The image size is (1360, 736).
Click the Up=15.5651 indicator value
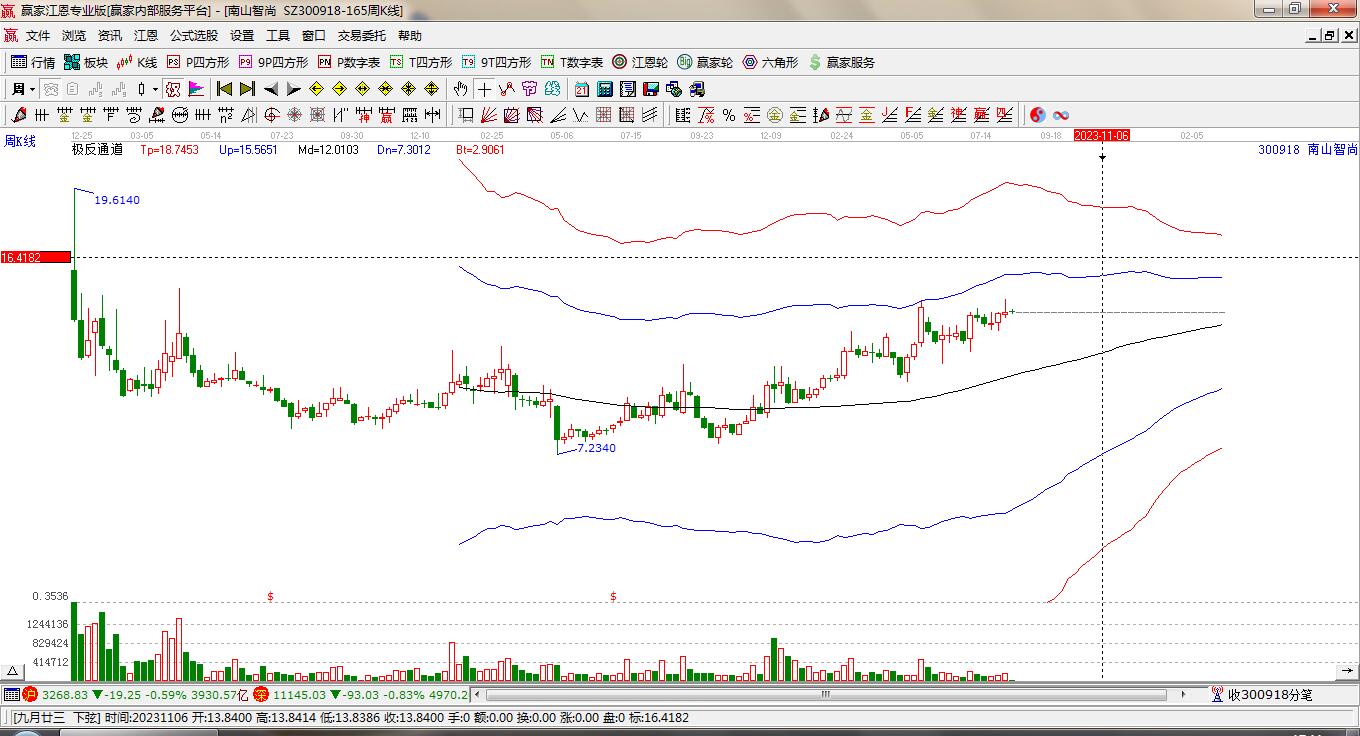coord(248,150)
